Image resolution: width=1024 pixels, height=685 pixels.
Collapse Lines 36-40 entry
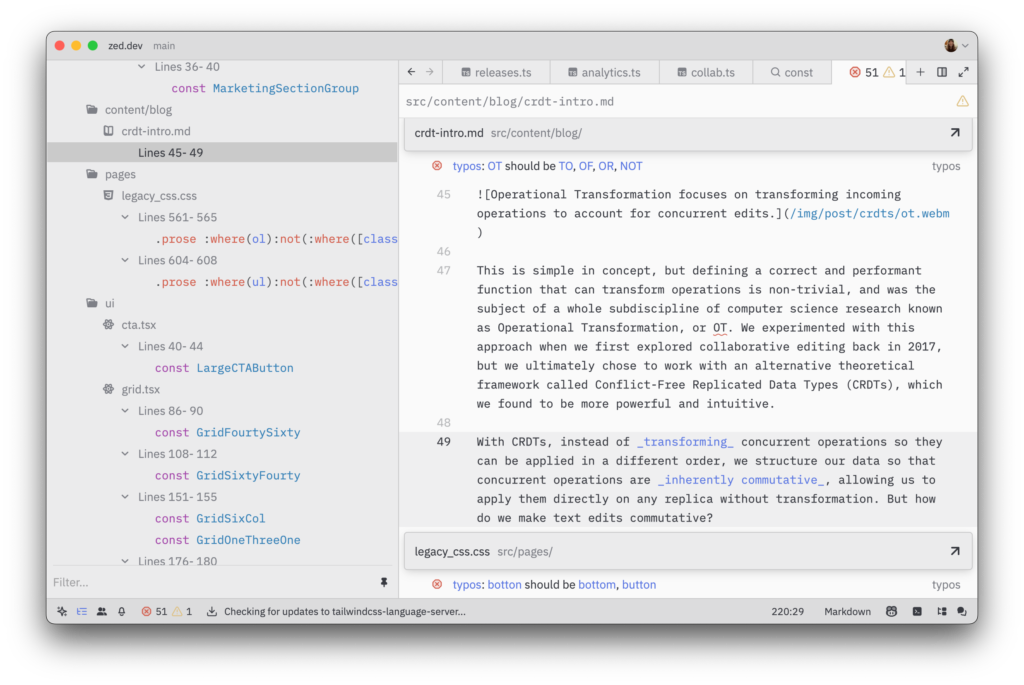142,67
